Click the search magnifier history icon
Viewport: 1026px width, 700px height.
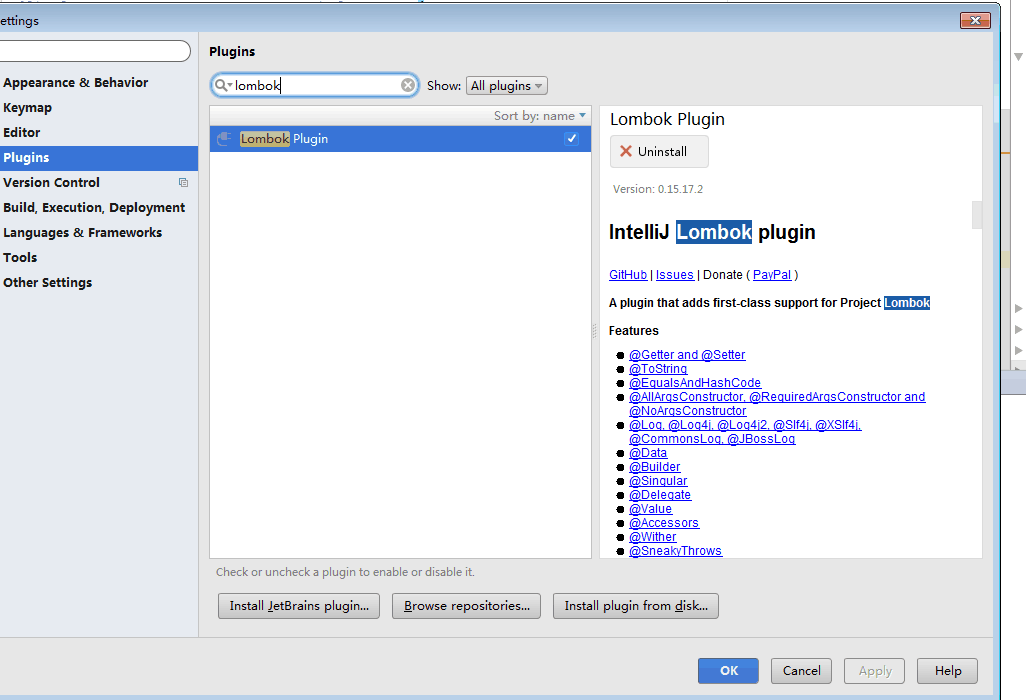pyautogui.click(x=223, y=86)
